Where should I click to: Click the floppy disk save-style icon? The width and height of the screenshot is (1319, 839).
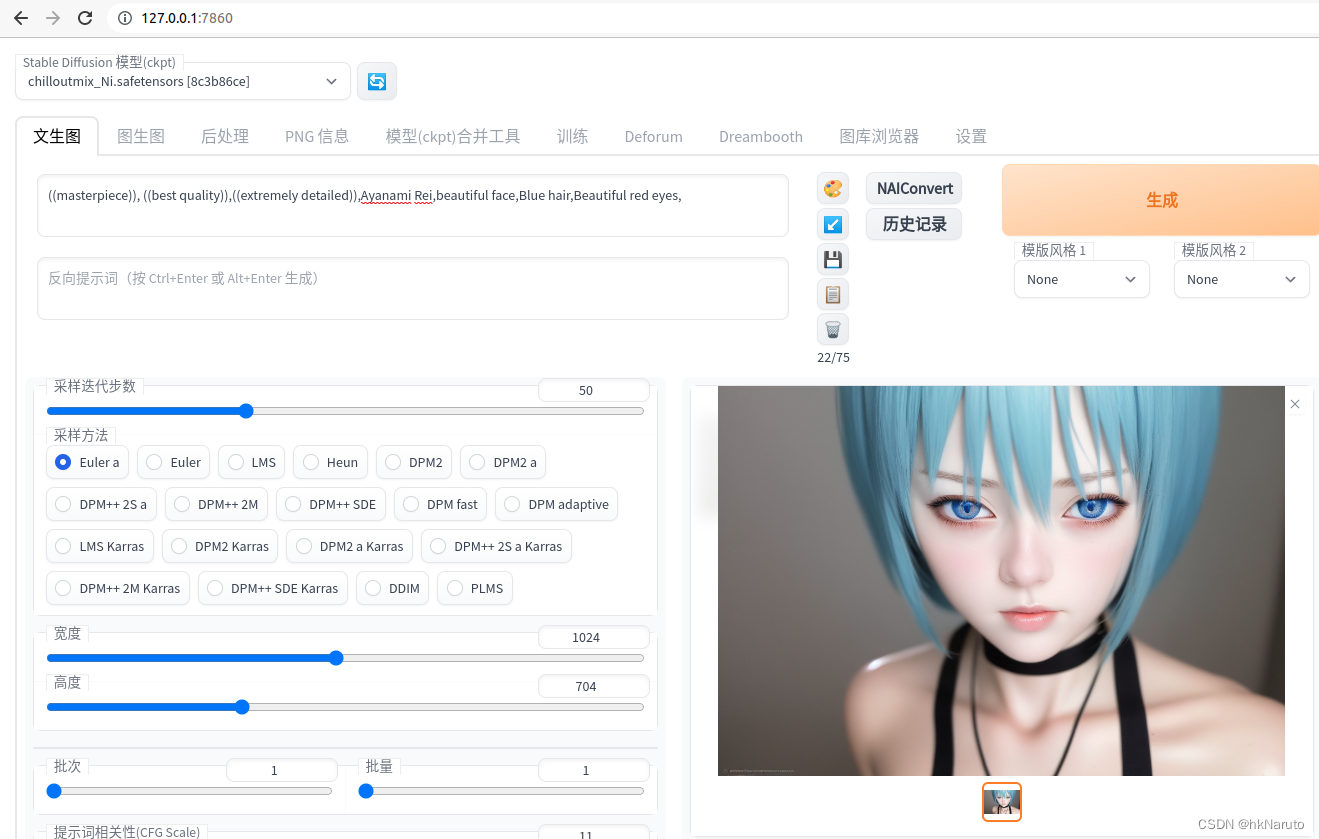point(832,259)
